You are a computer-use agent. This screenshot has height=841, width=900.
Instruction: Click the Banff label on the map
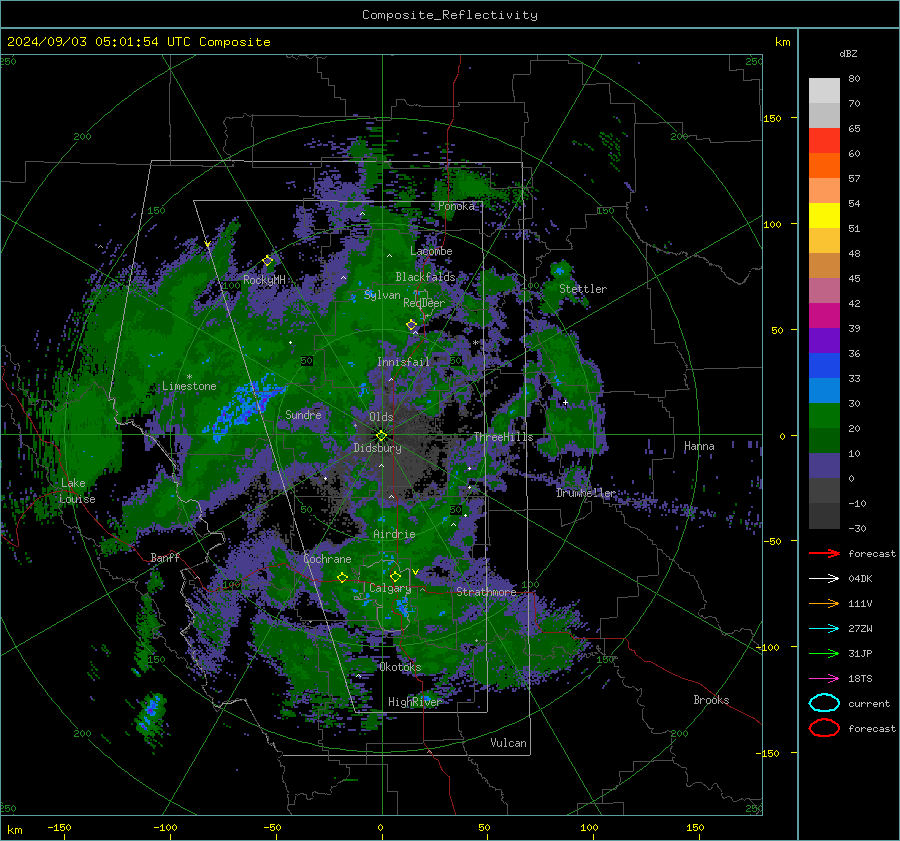click(165, 558)
